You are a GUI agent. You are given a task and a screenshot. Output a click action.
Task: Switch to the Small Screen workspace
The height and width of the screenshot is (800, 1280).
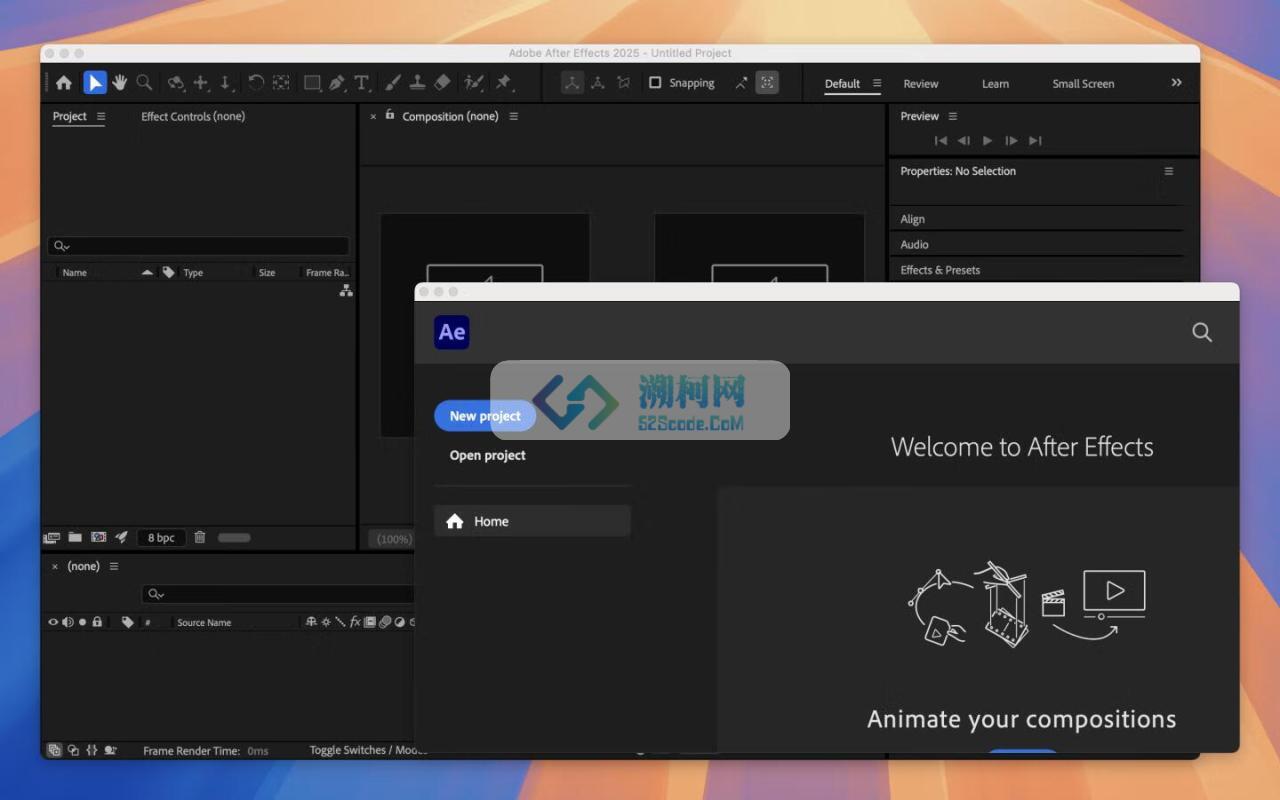[1083, 84]
